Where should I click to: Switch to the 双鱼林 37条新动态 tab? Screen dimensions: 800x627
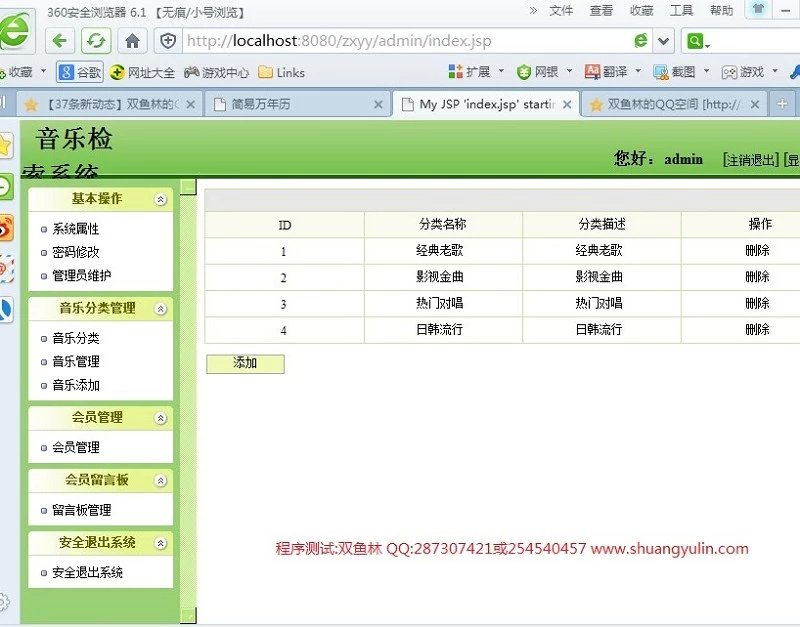110,104
